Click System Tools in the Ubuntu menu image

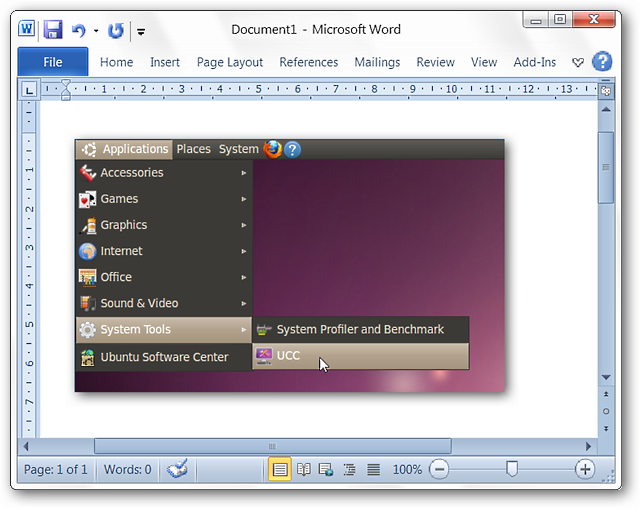(164, 330)
